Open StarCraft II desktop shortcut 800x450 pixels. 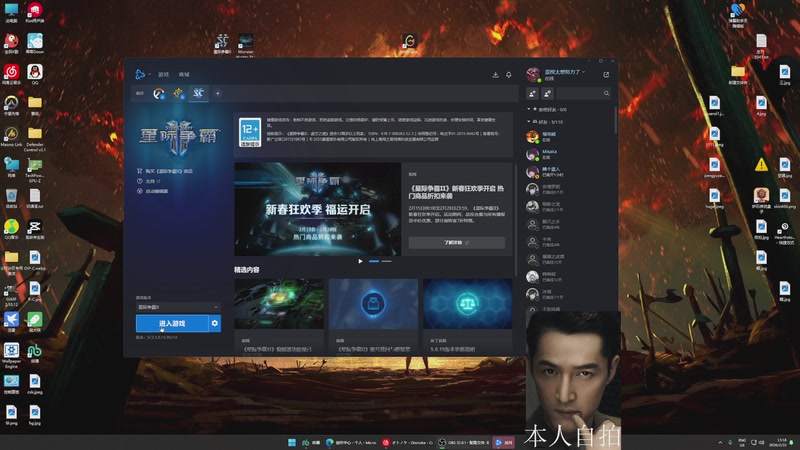[222, 44]
